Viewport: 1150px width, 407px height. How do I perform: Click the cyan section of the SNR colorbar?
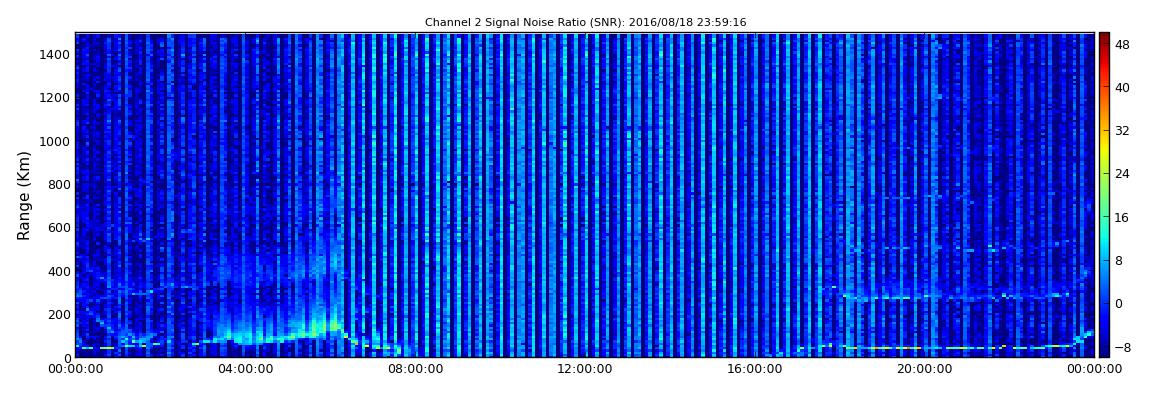1104,238
